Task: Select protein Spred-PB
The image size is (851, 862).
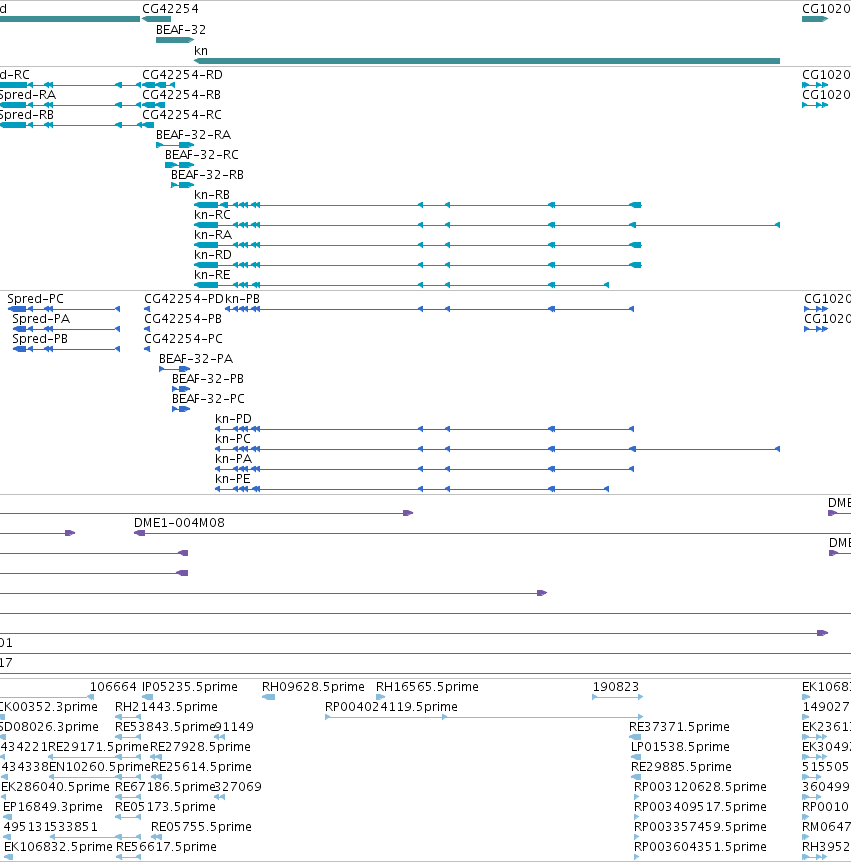Action: [x=66, y=349]
